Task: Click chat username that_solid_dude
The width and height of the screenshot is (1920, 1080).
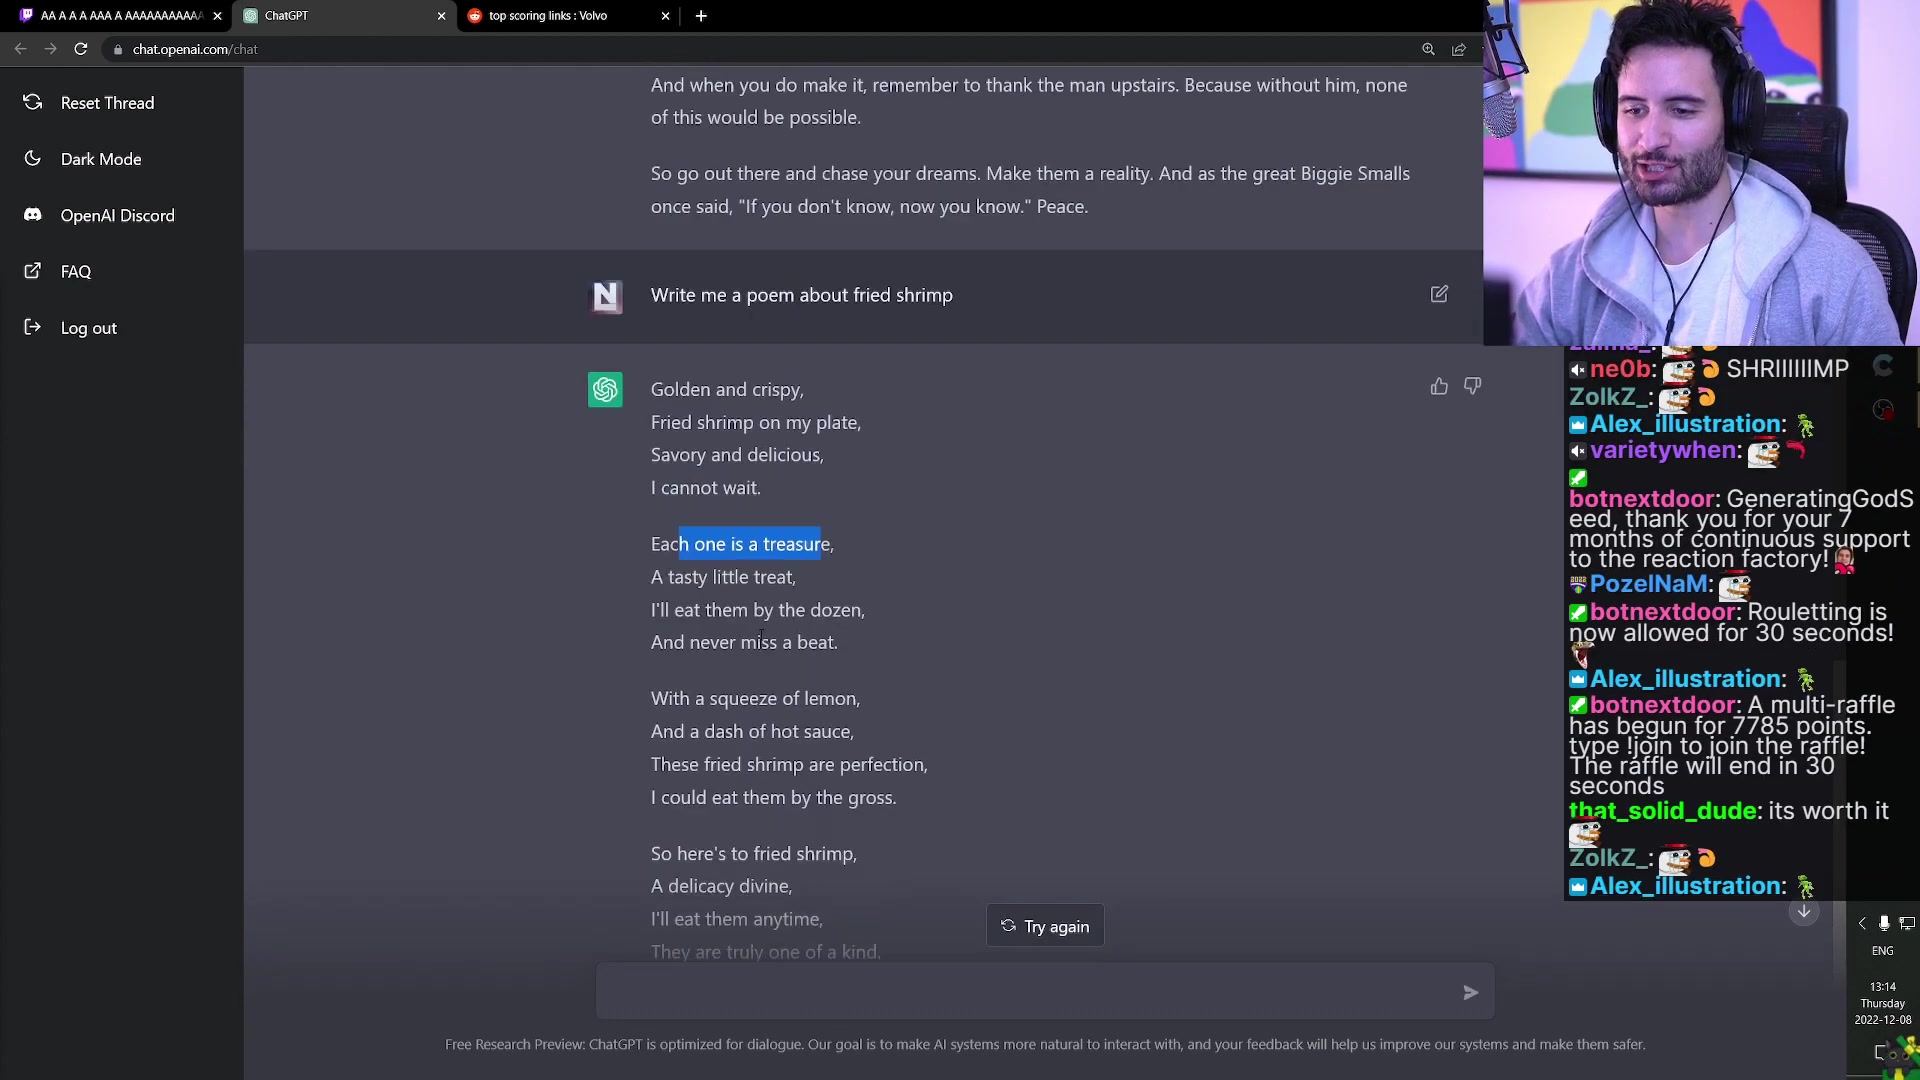Action: point(1662,811)
